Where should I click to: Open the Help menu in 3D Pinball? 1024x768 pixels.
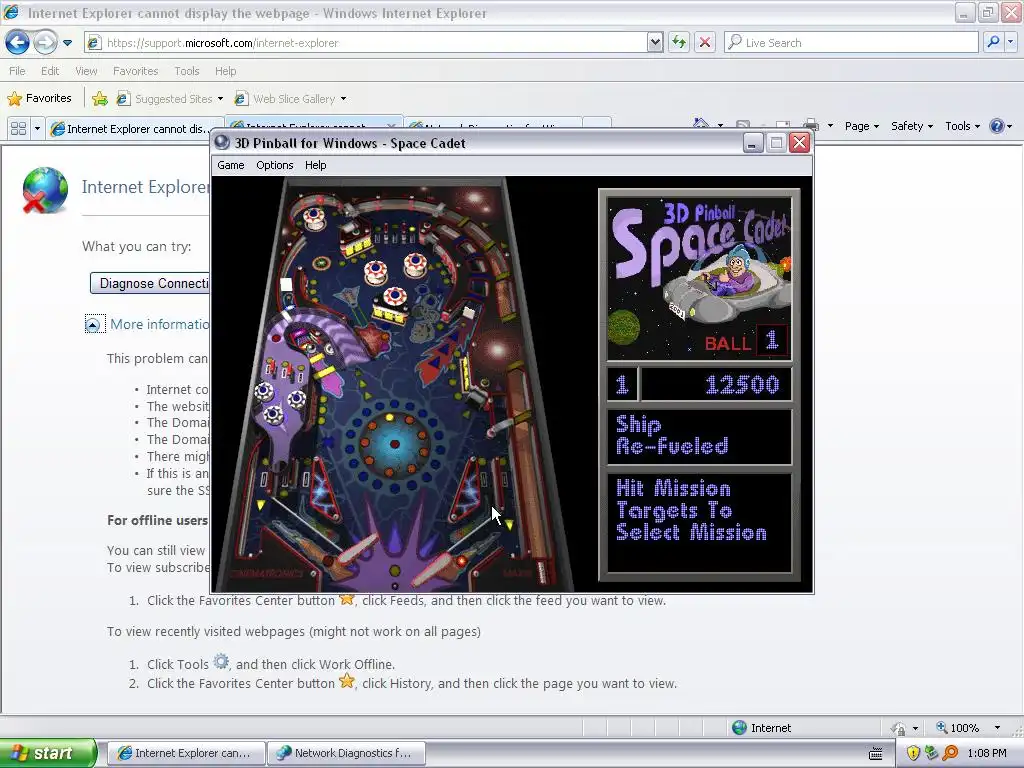pos(315,165)
